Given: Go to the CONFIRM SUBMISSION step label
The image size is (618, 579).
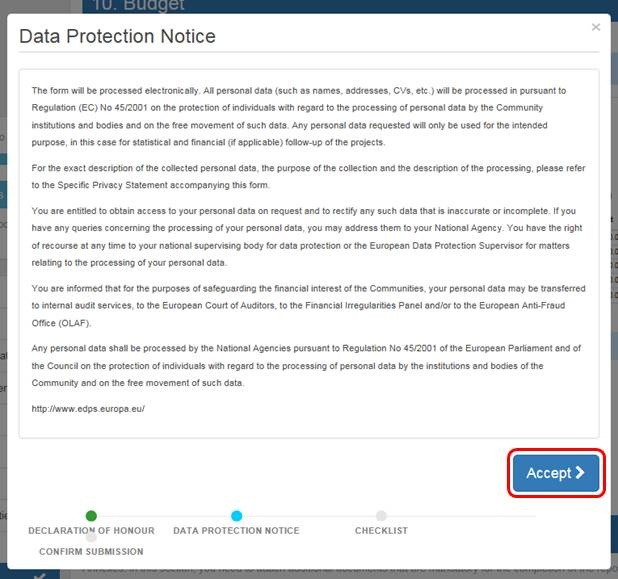Looking at the screenshot, I should click(x=91, y=551).
